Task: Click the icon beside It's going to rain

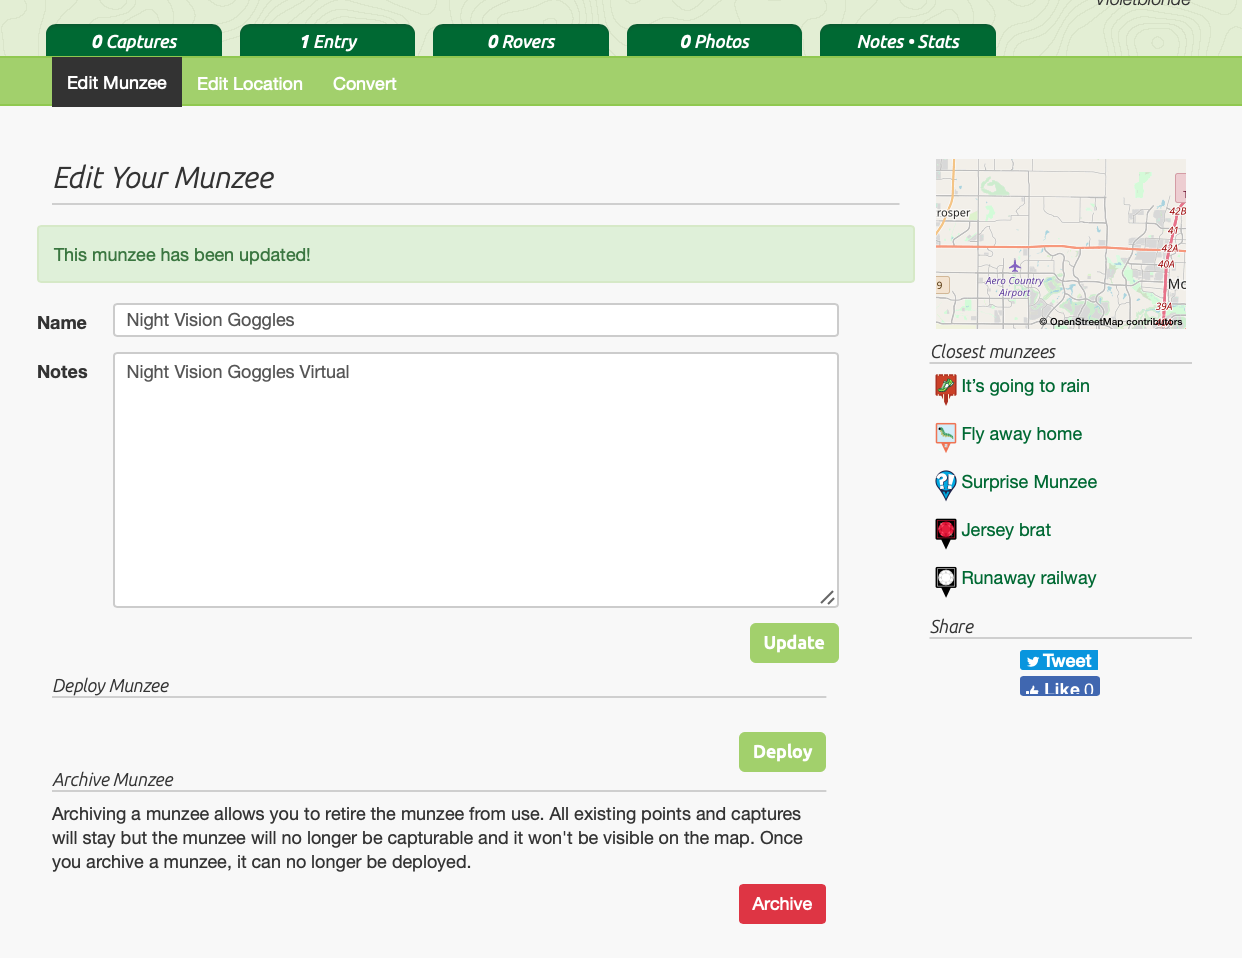Action: click(x=945, y=388)
